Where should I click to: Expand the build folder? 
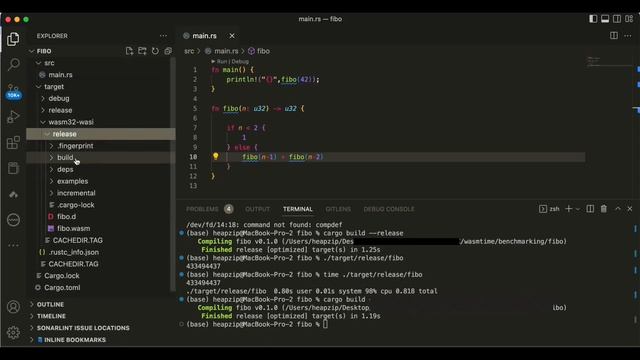52,158
